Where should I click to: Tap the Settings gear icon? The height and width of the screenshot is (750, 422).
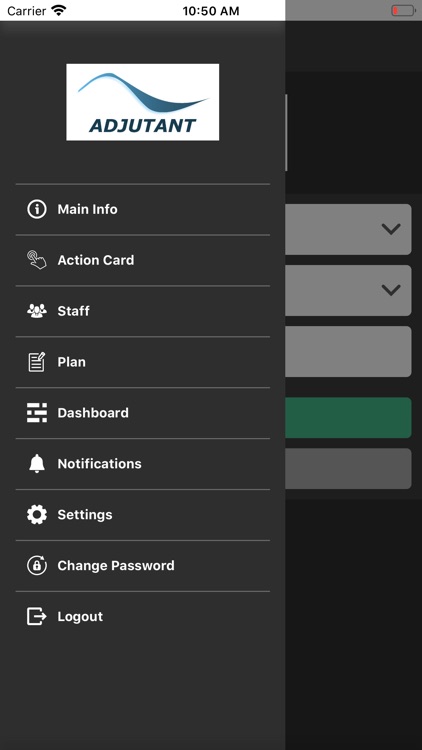pos(37,514)
